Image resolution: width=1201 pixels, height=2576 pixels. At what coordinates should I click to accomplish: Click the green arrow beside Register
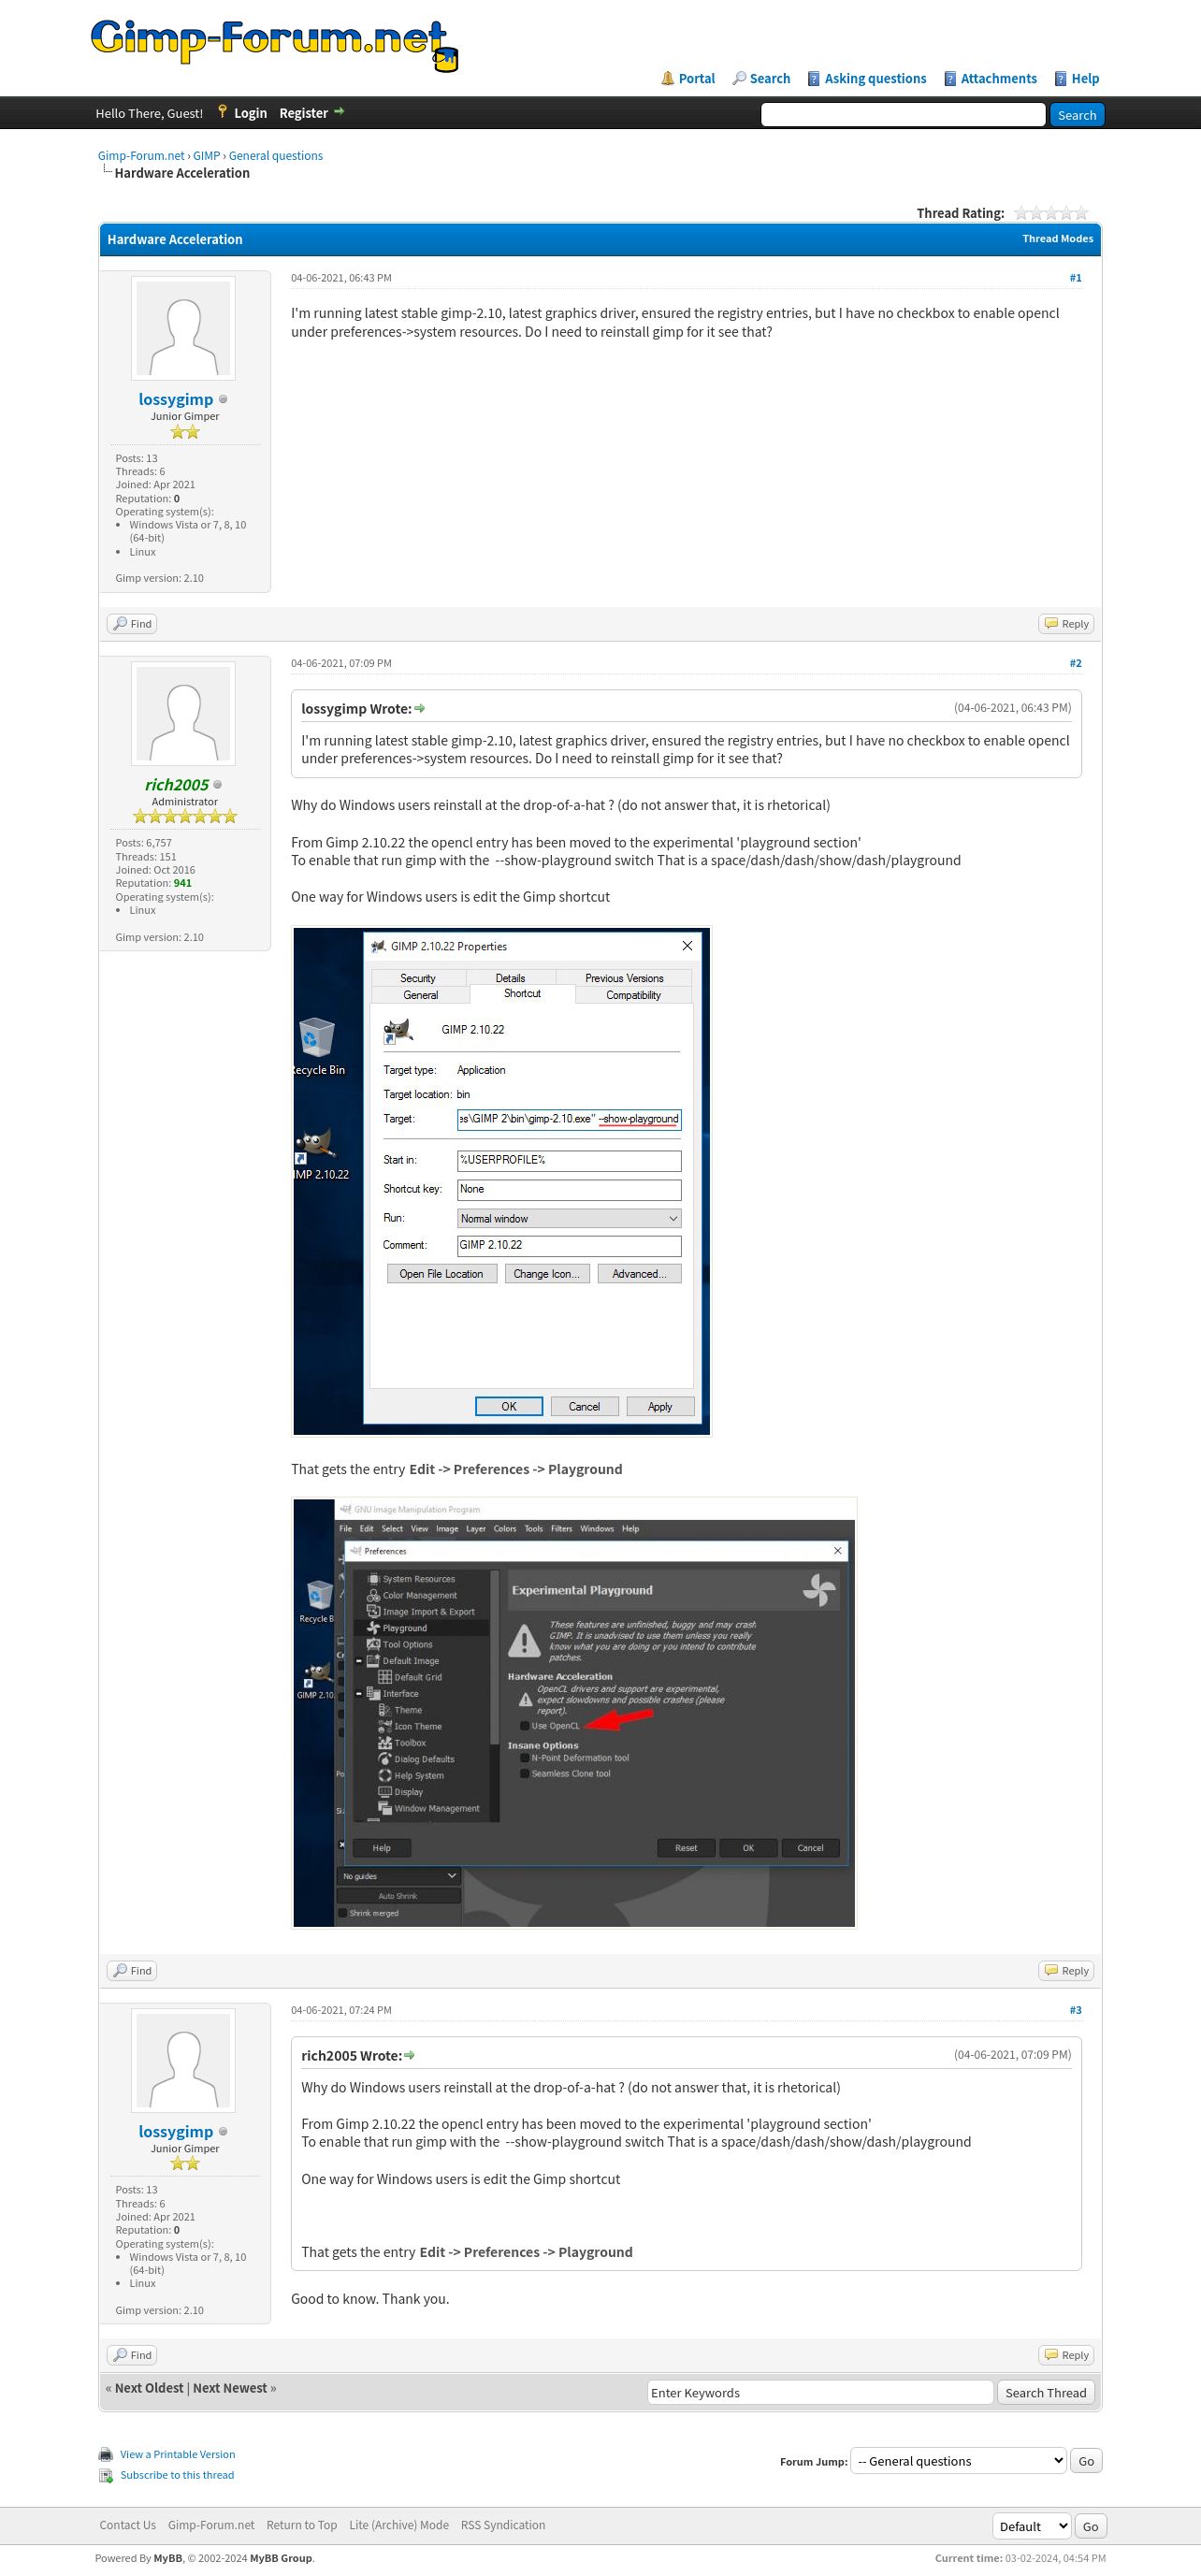[x=339, y=112]
